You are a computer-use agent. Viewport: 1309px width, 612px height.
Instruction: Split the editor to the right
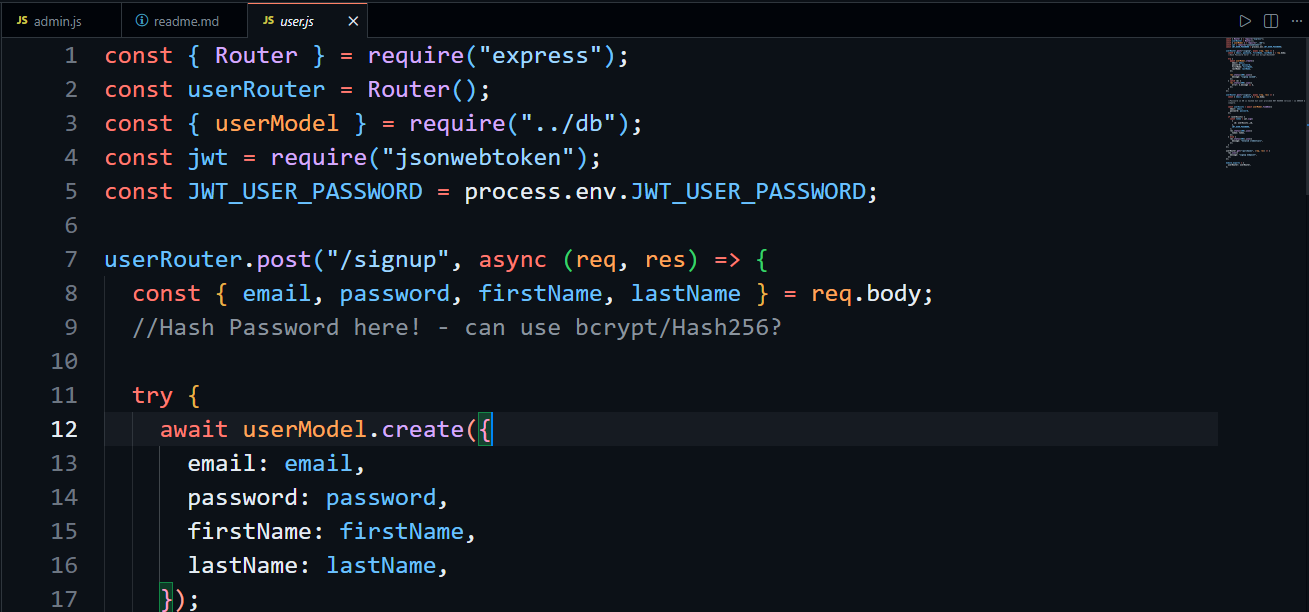[x=1271, y=21]
